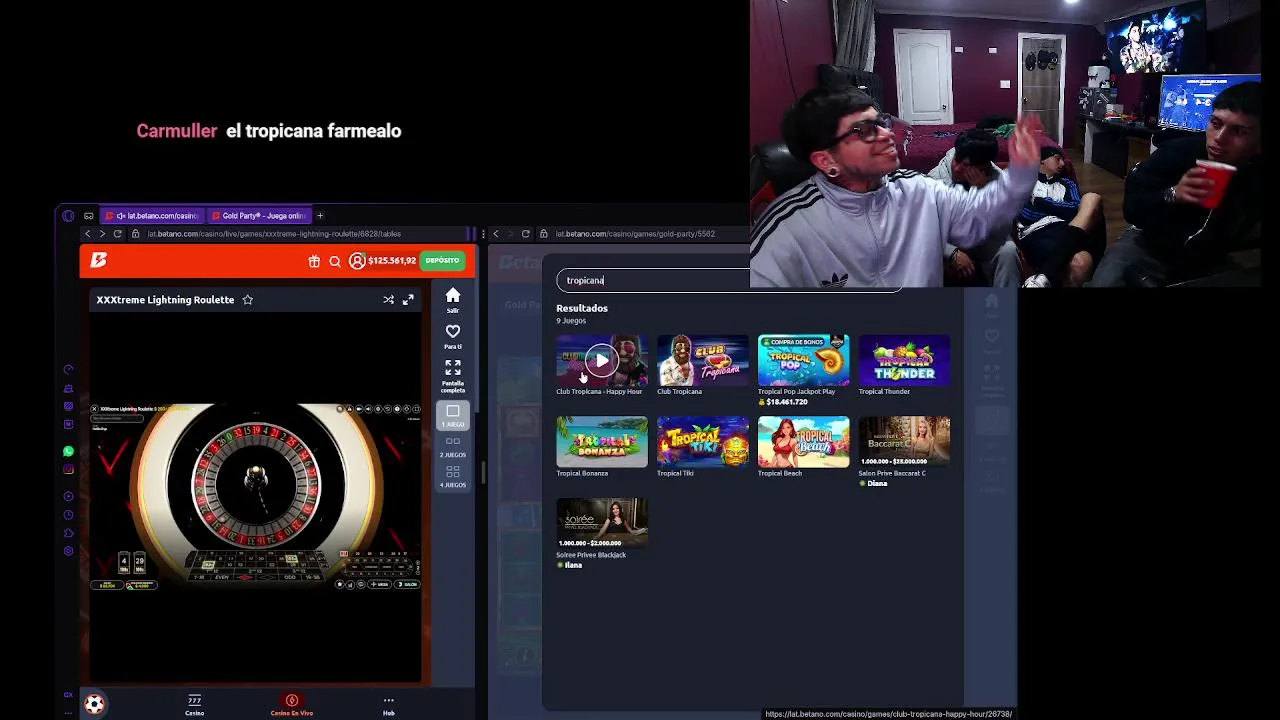Go back in the left browser pane

(x=87, y=234)
